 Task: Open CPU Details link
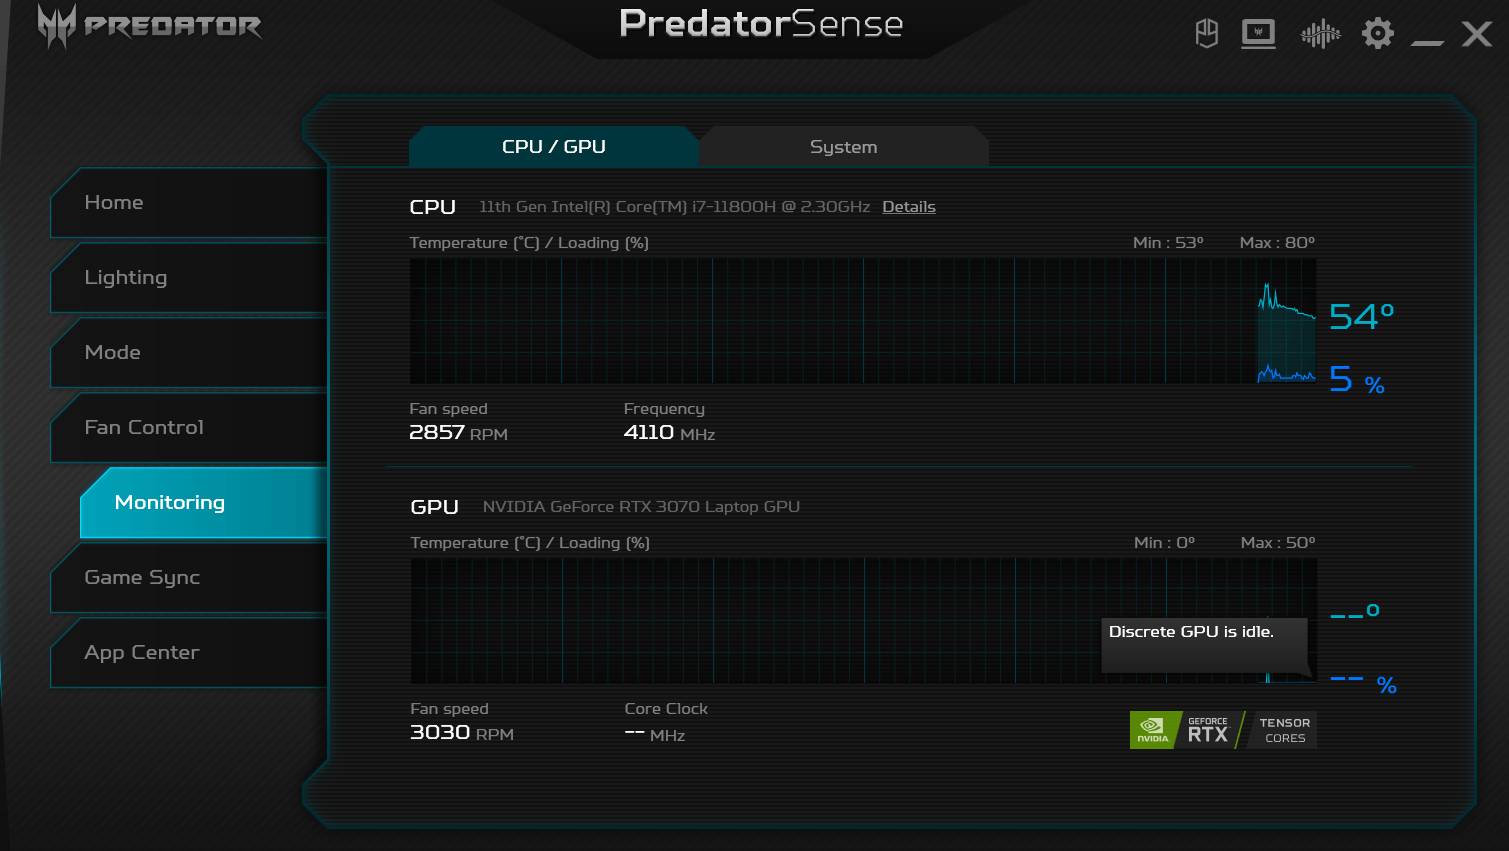(x=908, y=207)
